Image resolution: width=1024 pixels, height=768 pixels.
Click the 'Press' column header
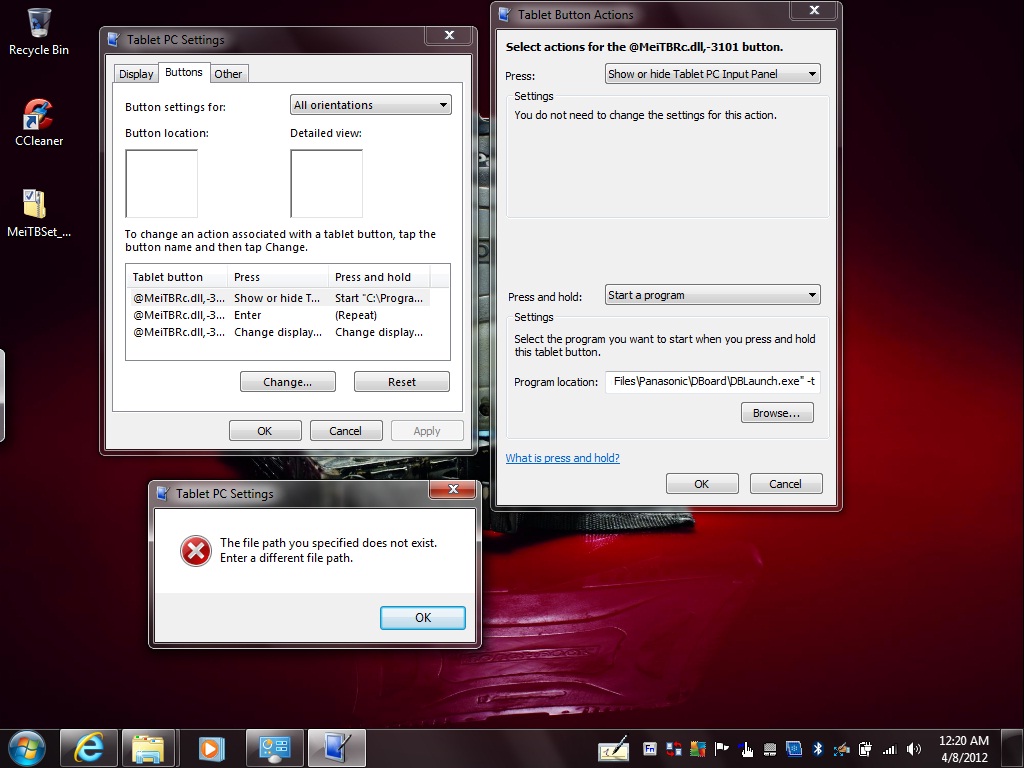point(278,277)
